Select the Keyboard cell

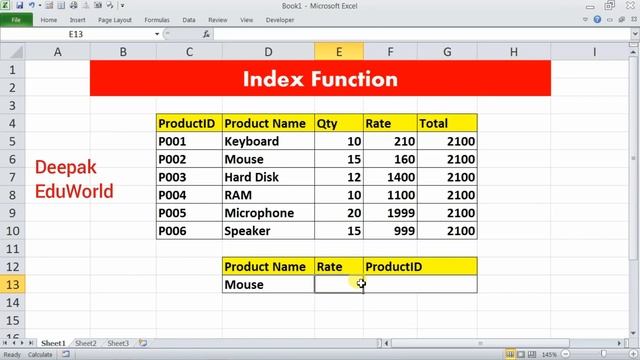pyautogui.click(x=268, y=141)
